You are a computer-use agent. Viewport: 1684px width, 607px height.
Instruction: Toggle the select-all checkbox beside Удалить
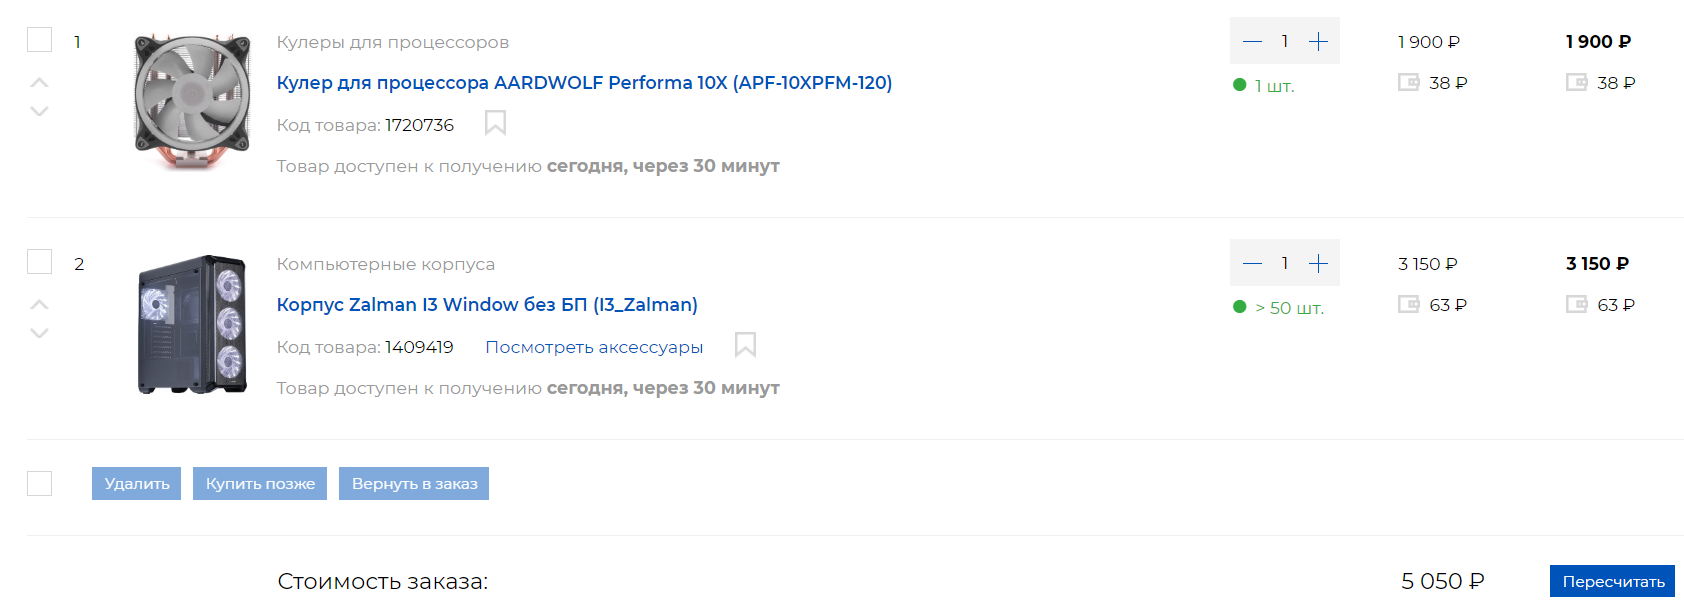tap(39, 484)
